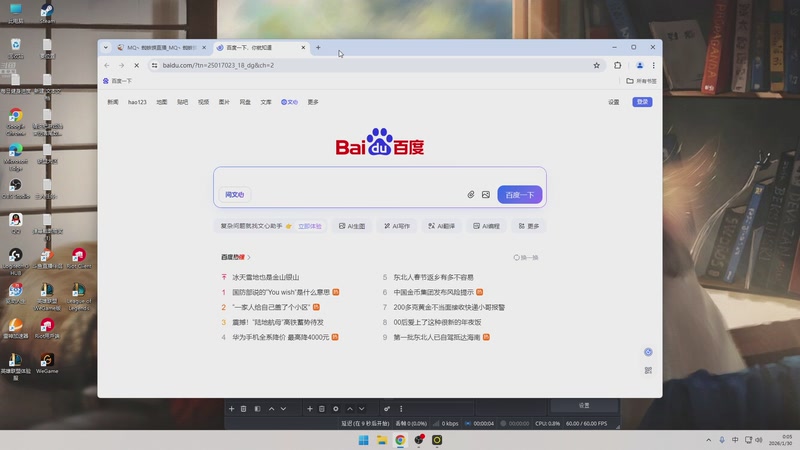Expand 更多 AI tools chip
This screenshot has height=450, width=800.
(529, 226)
